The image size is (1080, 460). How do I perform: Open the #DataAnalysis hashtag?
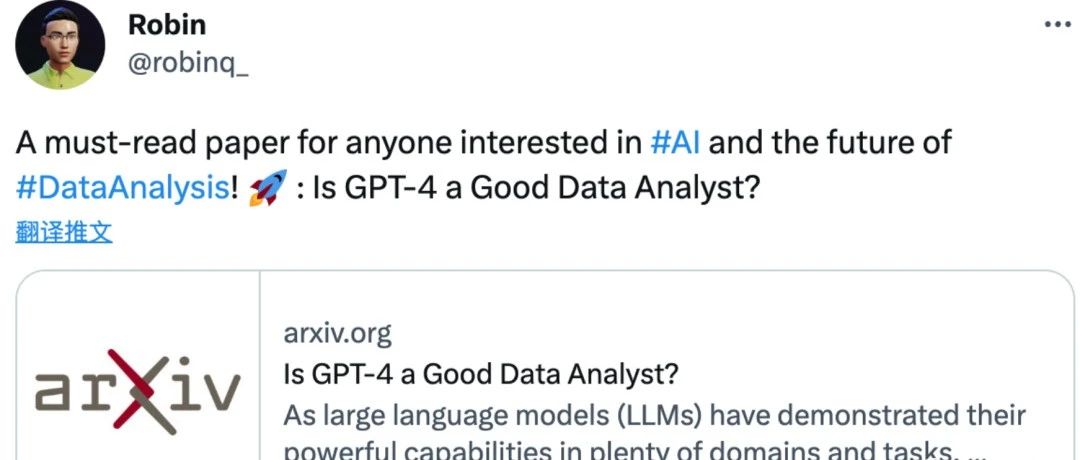pyautogui.click(x=123, y=188)
